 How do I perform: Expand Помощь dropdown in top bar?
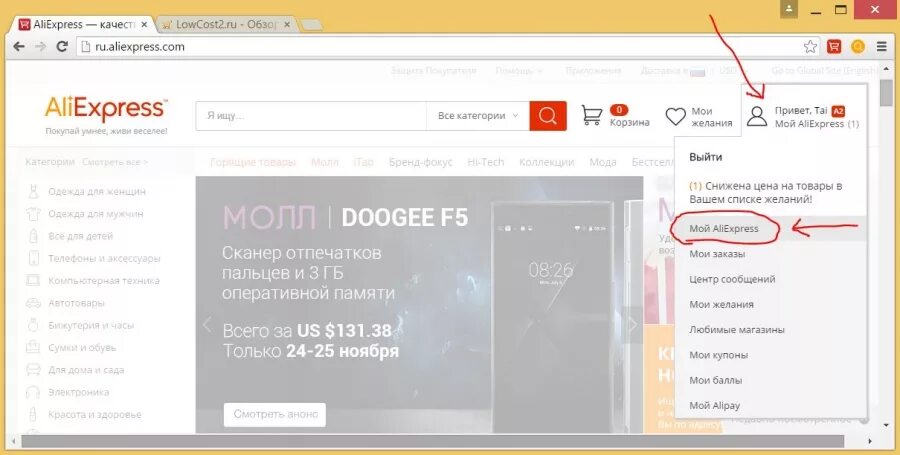coord(519,71)
